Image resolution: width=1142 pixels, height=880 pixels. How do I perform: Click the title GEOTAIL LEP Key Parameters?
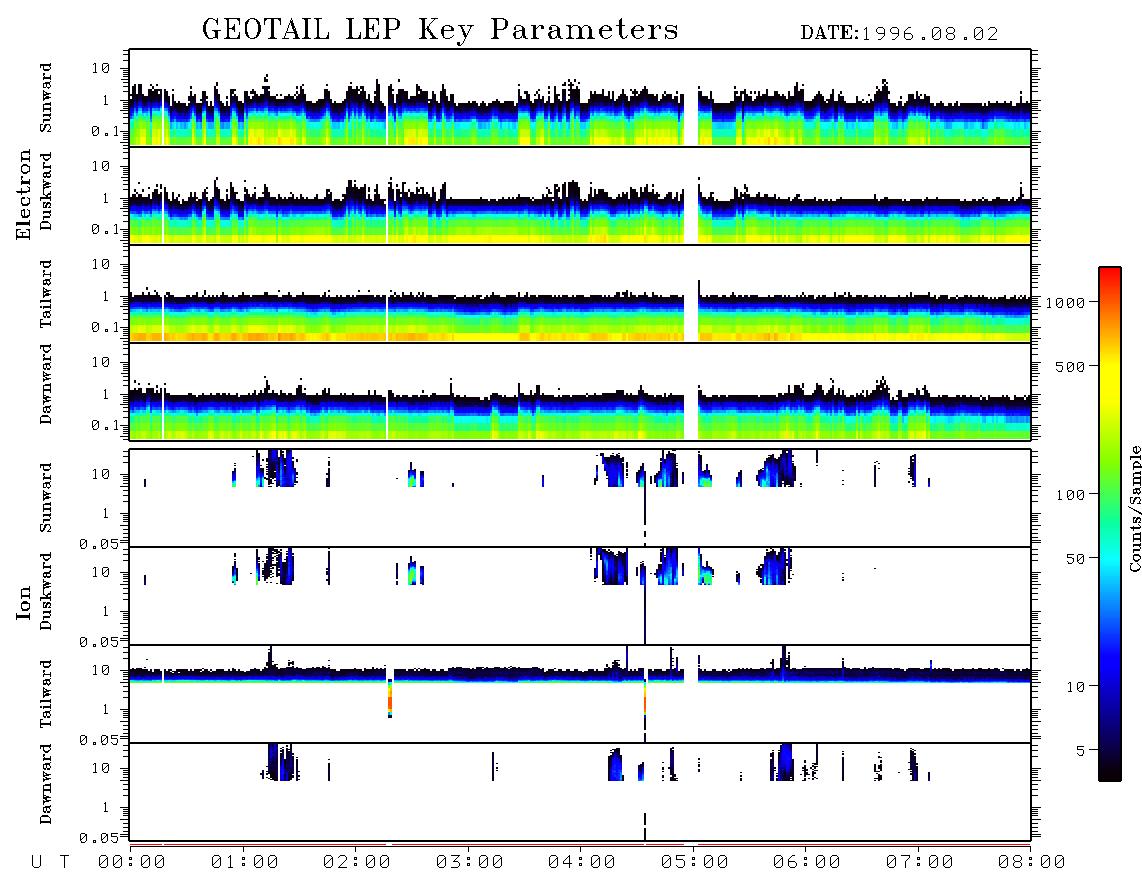click(440, 30)
